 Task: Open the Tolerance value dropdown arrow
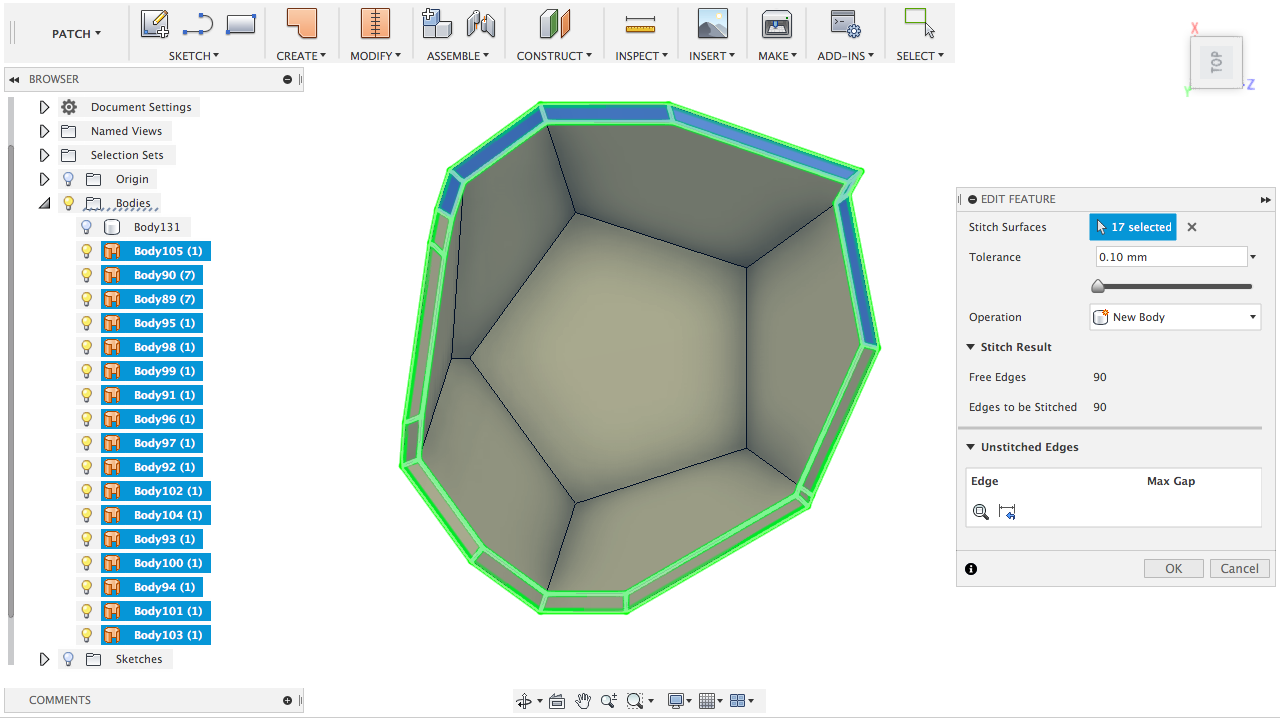tap(1253, 257)
